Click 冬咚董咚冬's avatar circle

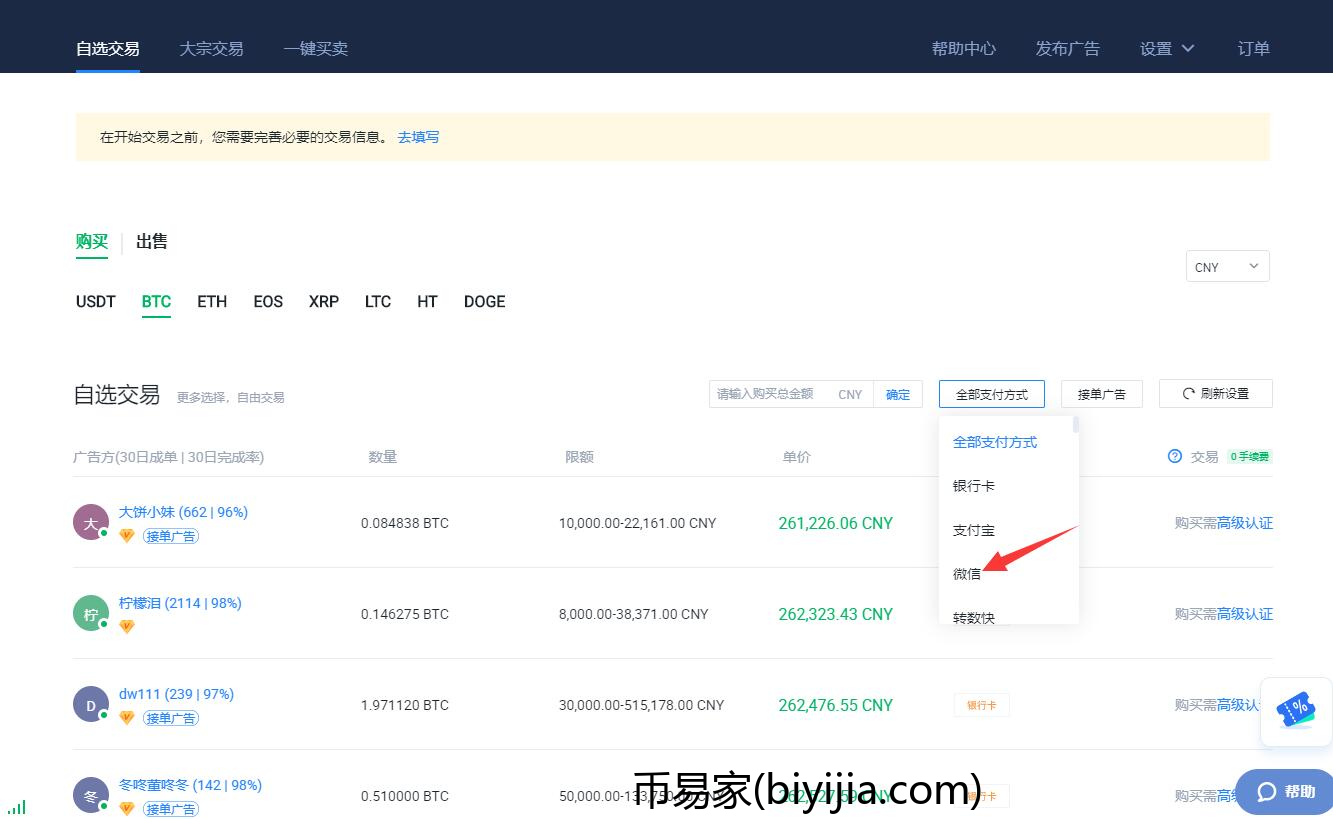point(91,795)
